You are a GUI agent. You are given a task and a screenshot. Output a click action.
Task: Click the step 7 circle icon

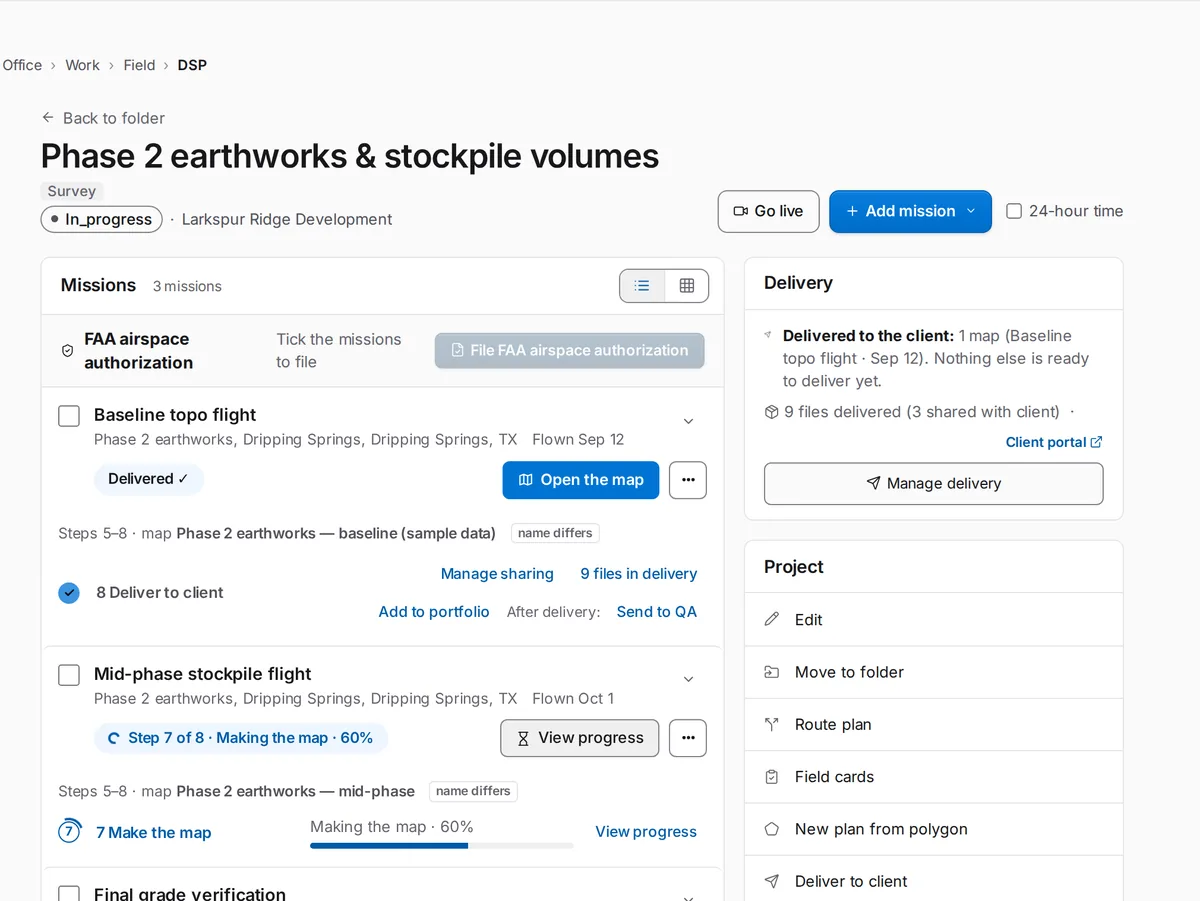69,832
